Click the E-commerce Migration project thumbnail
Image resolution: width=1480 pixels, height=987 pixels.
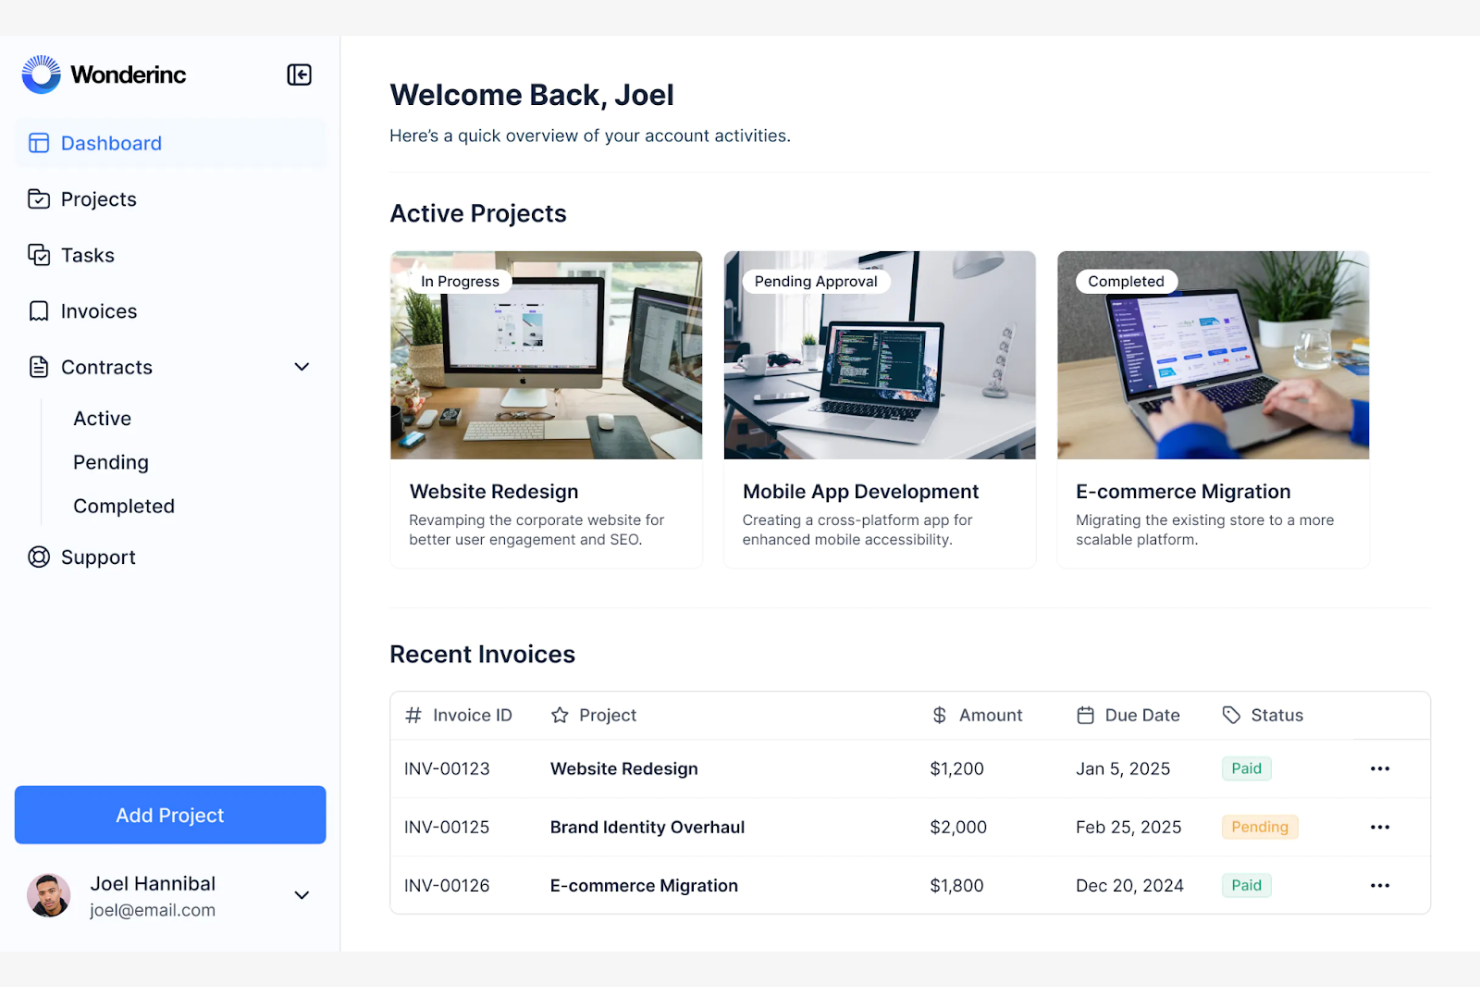point(1213,355)
